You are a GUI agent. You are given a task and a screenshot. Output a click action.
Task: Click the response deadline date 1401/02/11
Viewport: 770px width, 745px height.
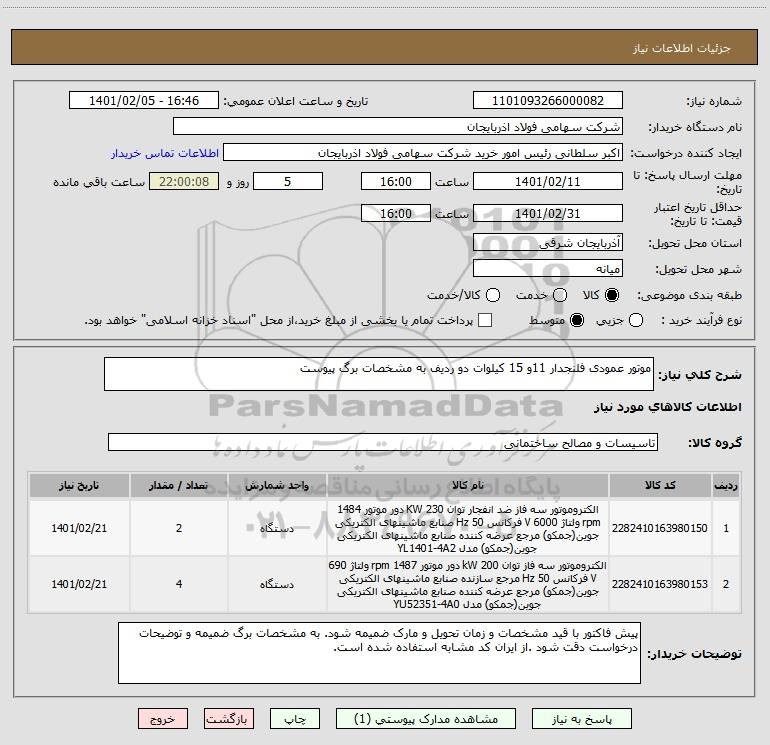[548, 181]
